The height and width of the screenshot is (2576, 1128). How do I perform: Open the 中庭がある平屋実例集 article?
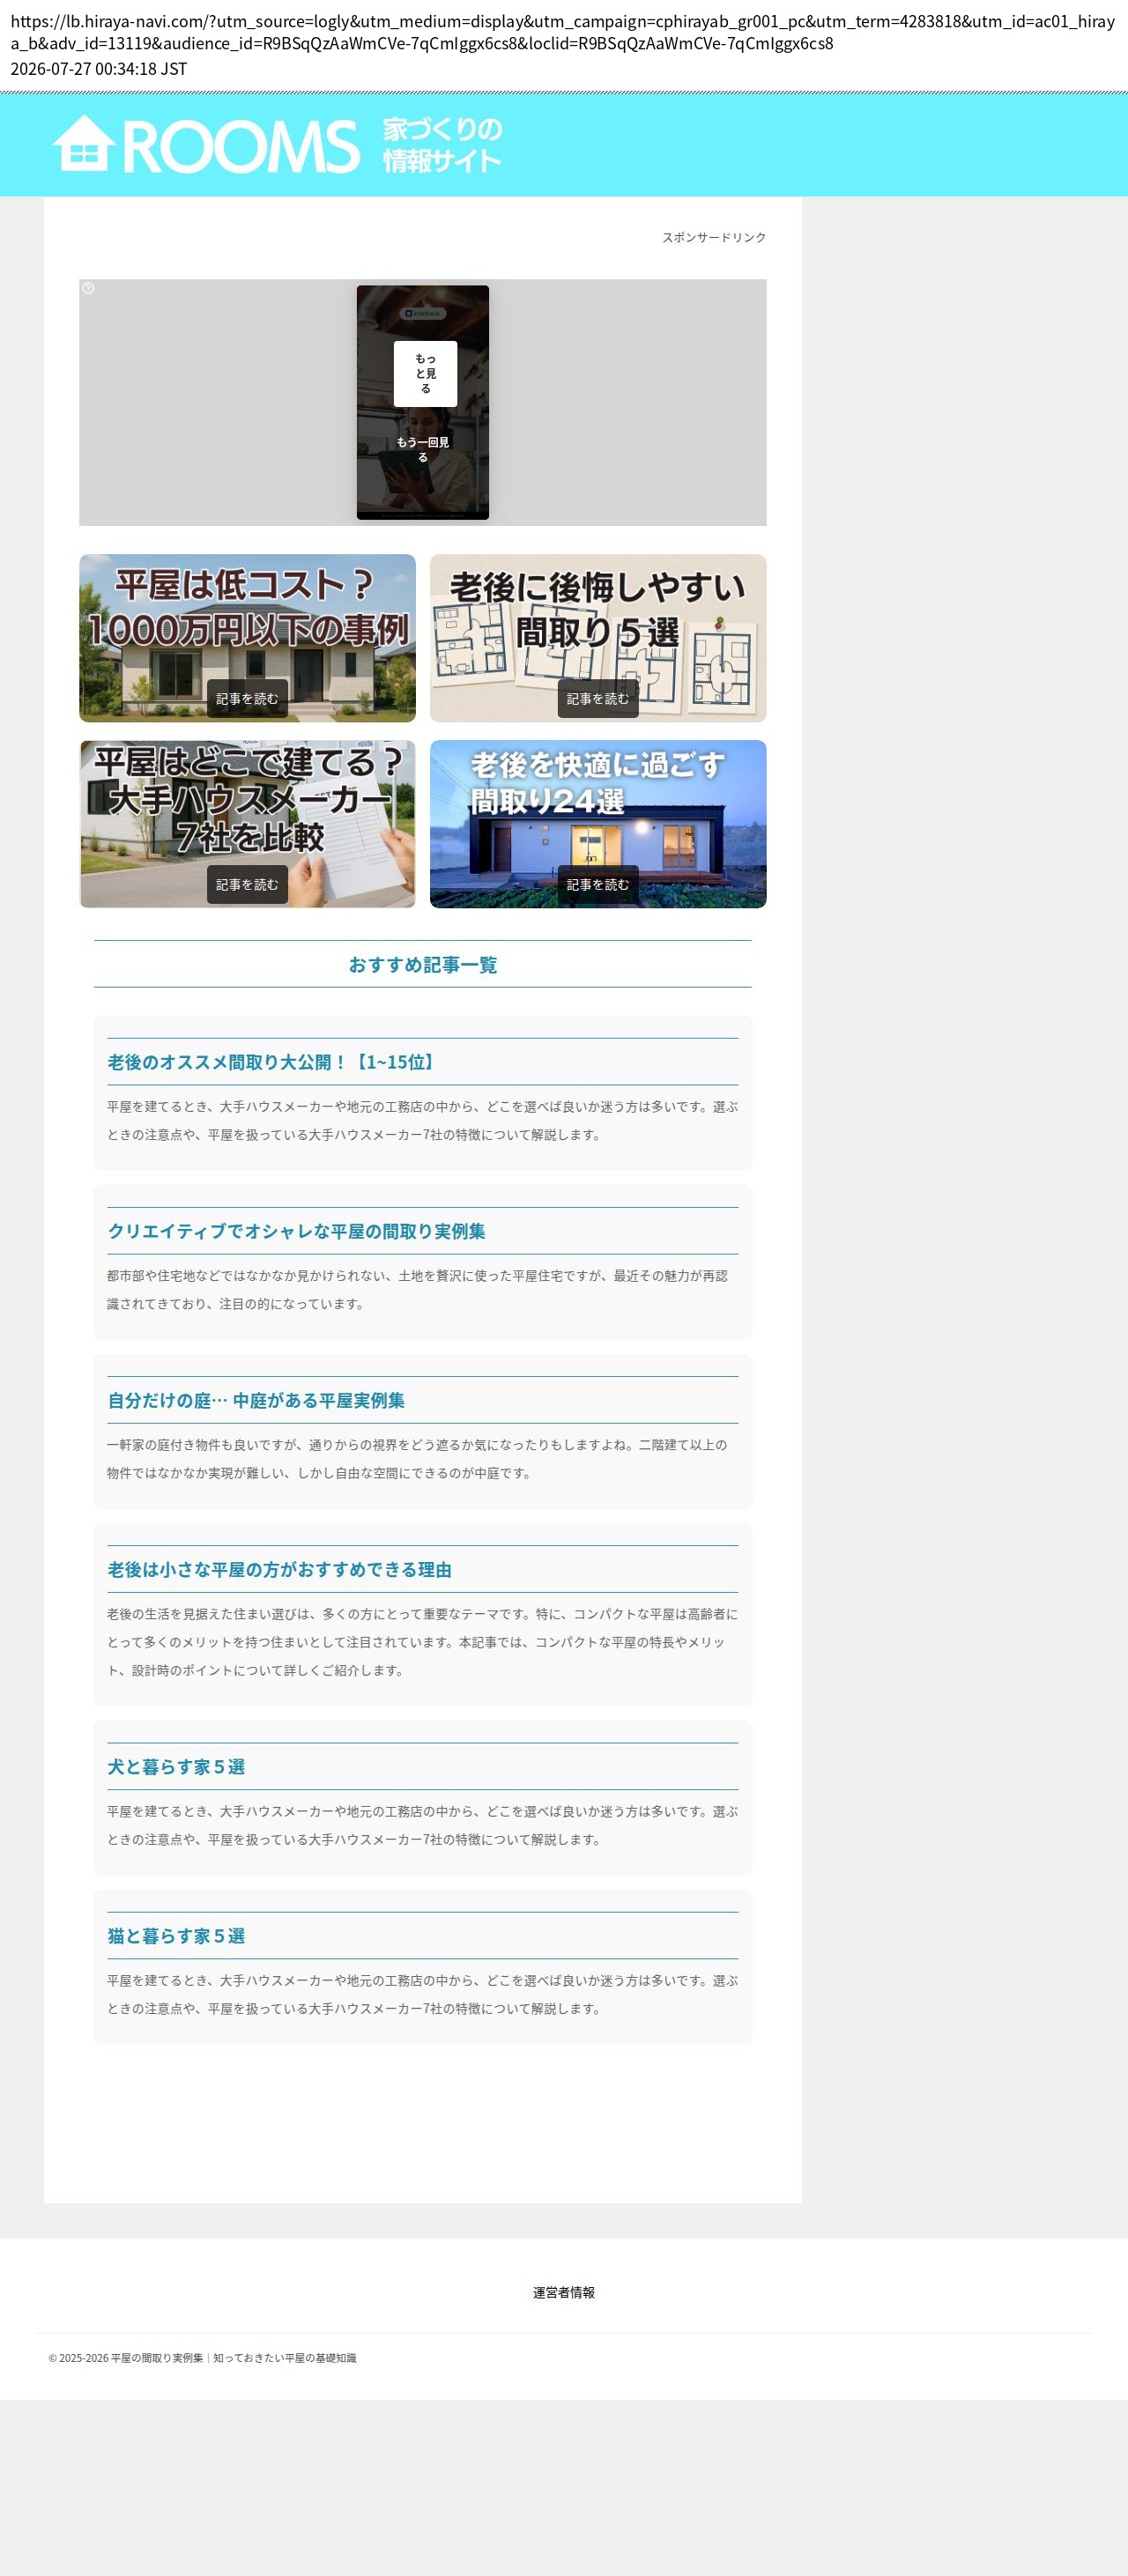click(x=256, y=1400)
